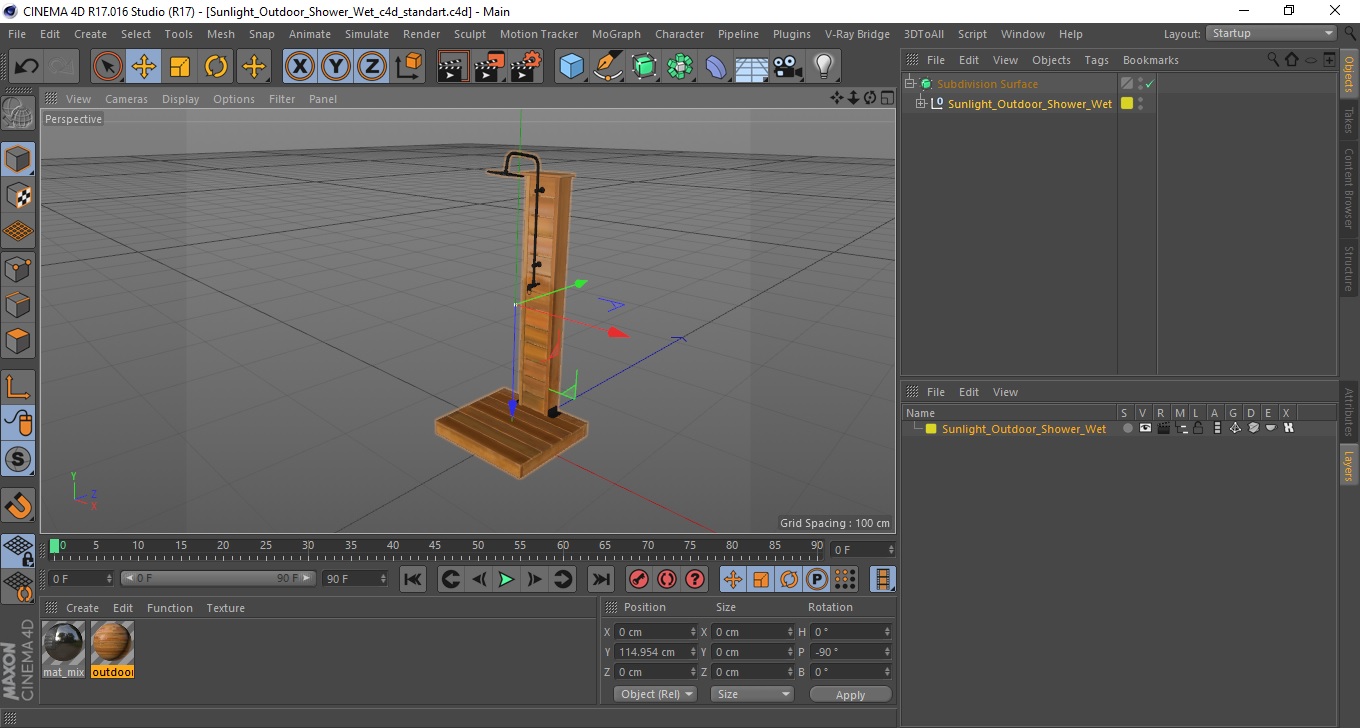Toggle X axis lock
The width and height of the screenshot is (1360, 728).
tap(299, 67)
